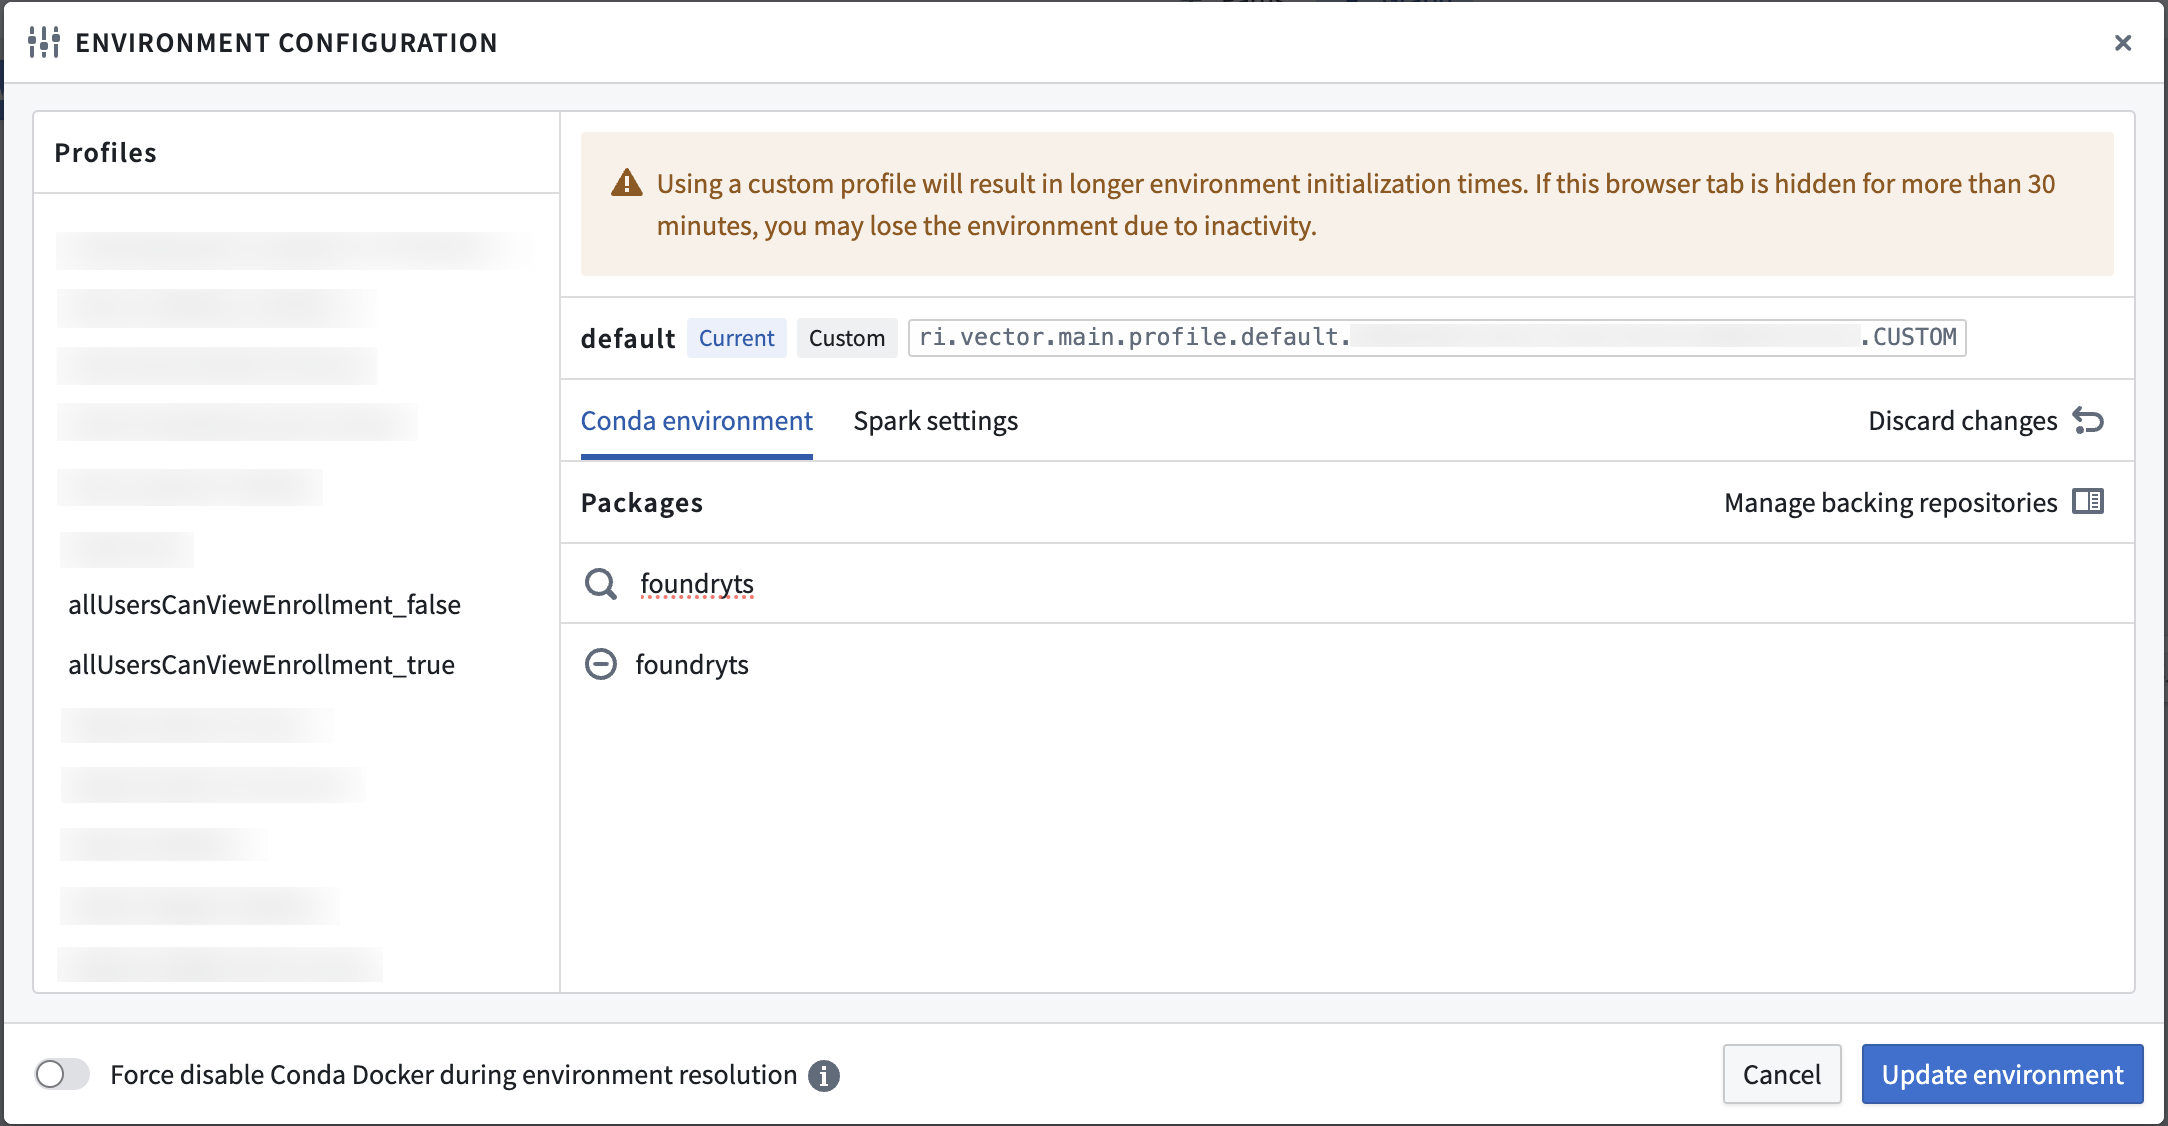Click the Cancel button
The height and width of the screenshot is (1126, 2168).
(x=1782, y=1075)
